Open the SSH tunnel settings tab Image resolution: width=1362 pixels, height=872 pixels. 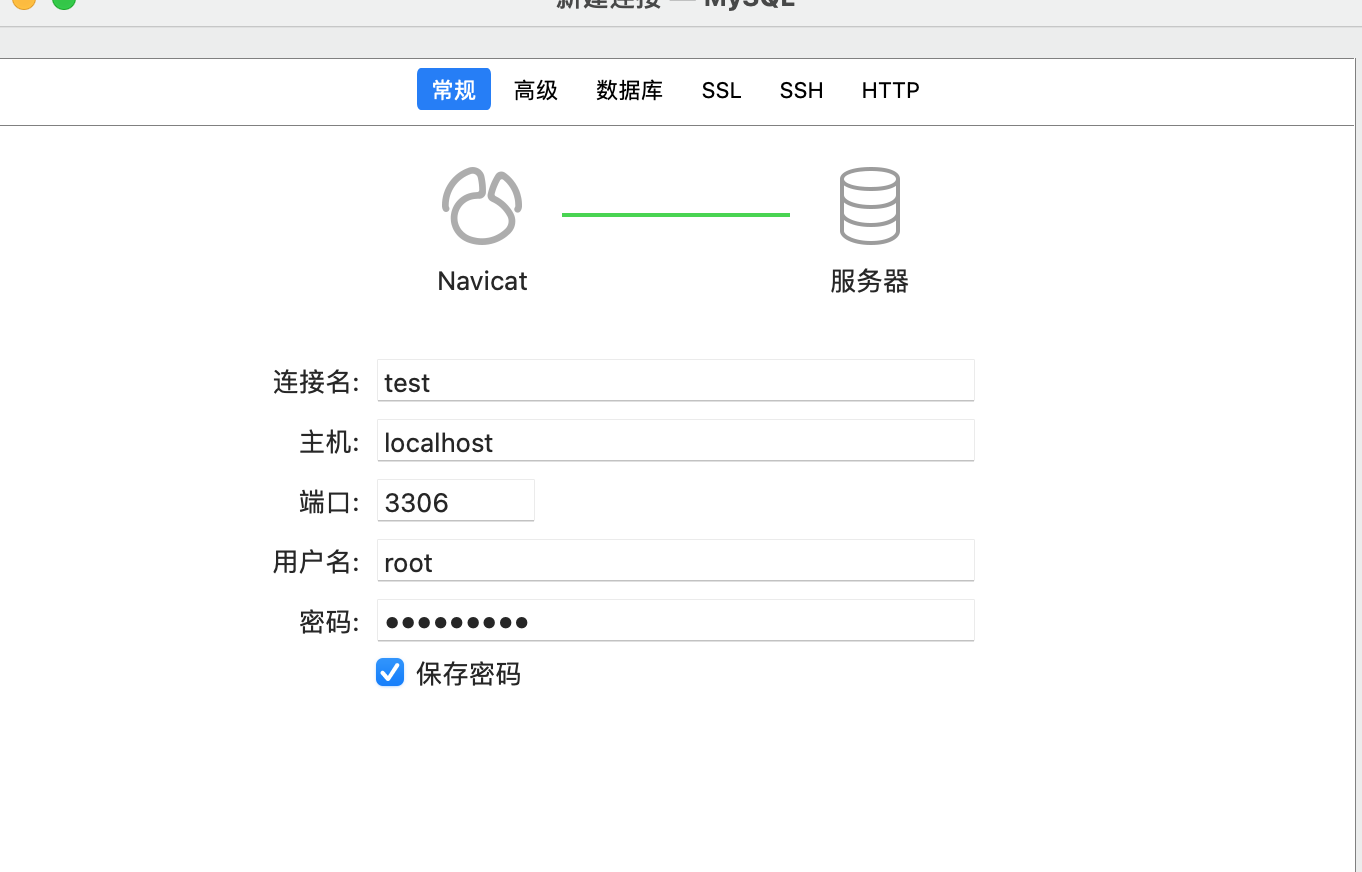click(x=801, y=90)
